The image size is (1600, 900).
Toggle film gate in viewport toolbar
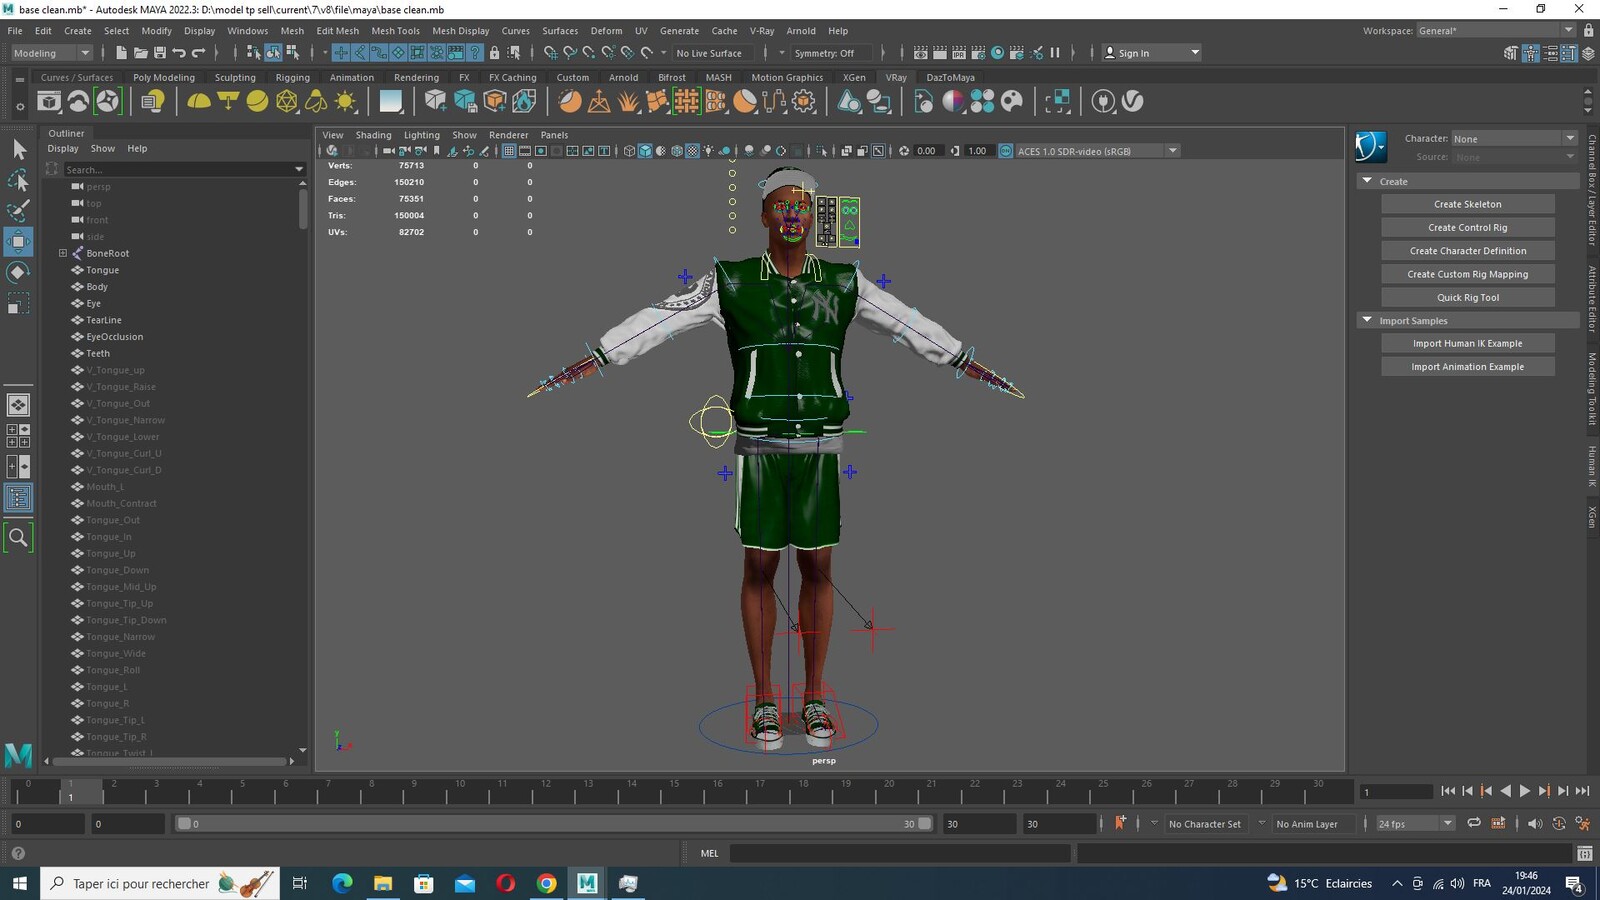(525, 151)
